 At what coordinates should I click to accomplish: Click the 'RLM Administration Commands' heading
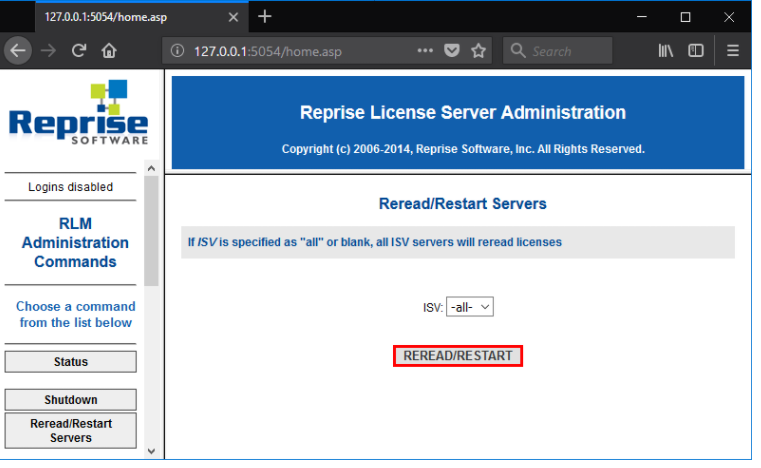(75, 242)
